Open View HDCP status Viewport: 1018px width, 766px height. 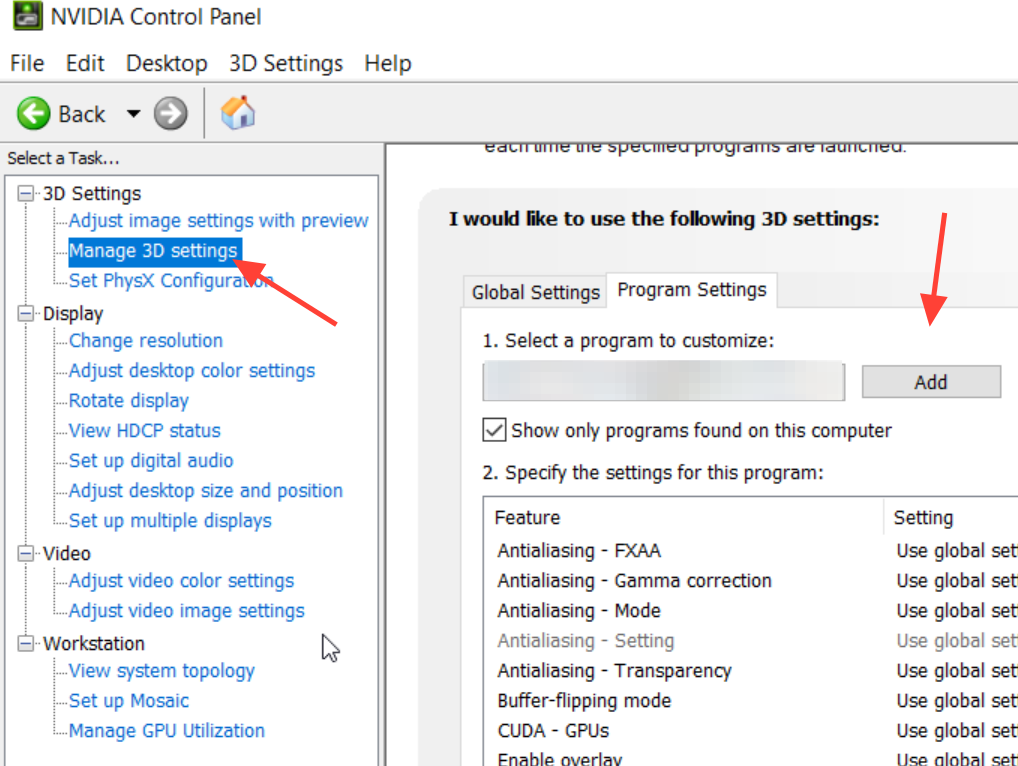144,430
